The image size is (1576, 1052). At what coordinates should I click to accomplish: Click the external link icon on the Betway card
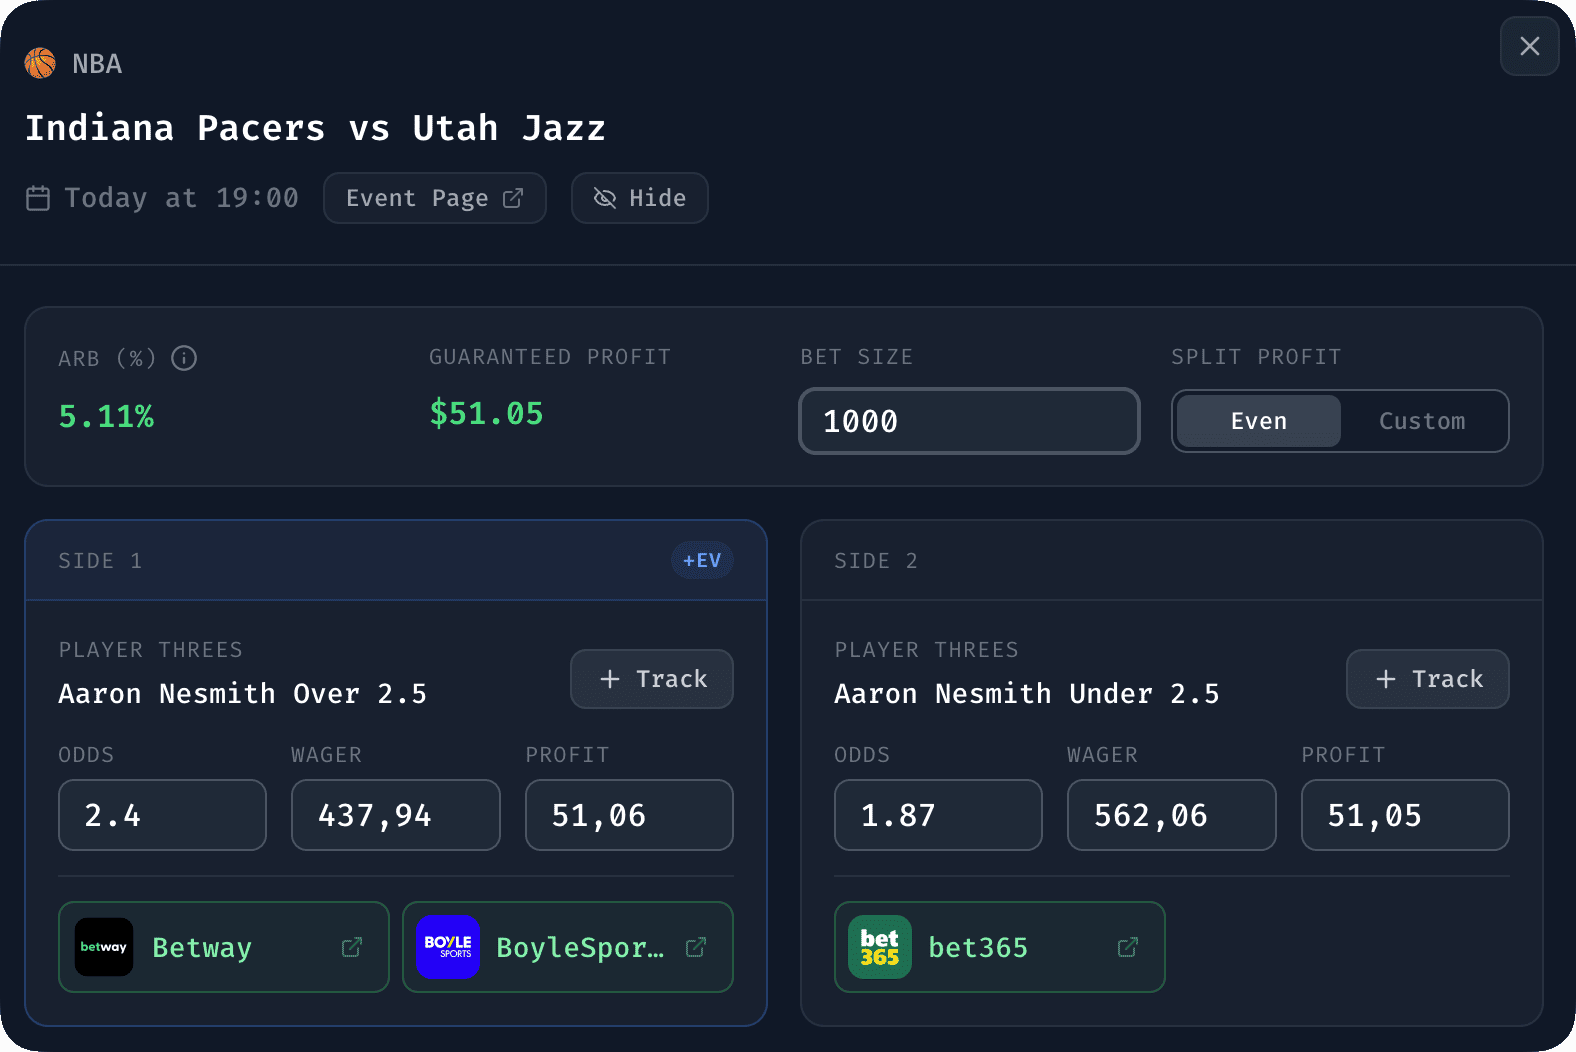(351, 947)
